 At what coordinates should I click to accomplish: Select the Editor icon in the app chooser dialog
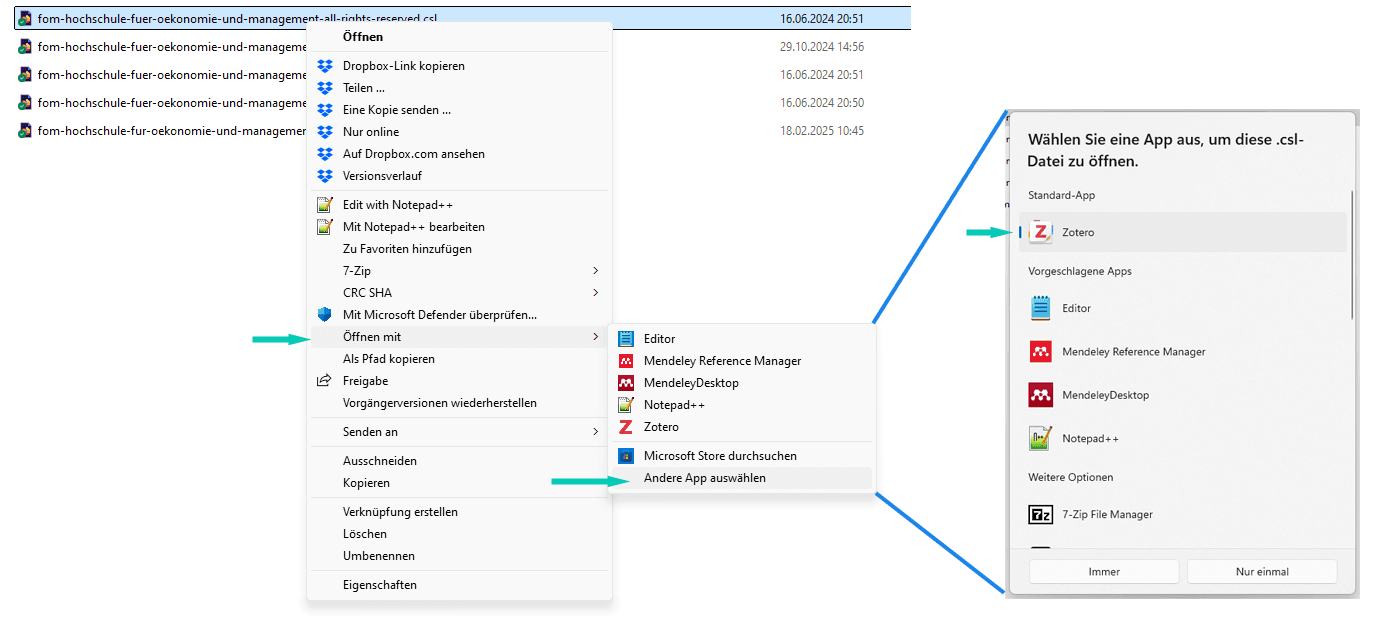coord(1041,308)
